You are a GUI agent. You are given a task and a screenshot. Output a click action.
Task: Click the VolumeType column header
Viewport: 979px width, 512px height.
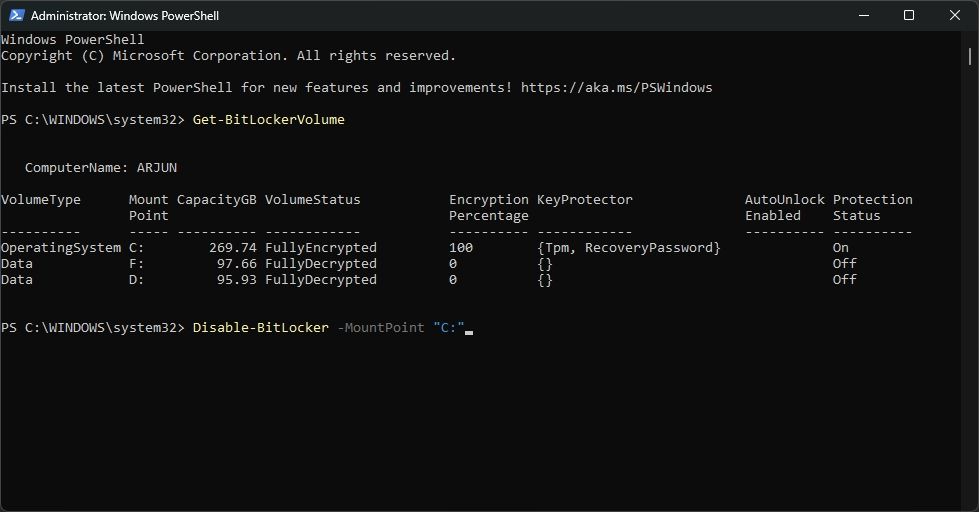click(x=41, y=199)
